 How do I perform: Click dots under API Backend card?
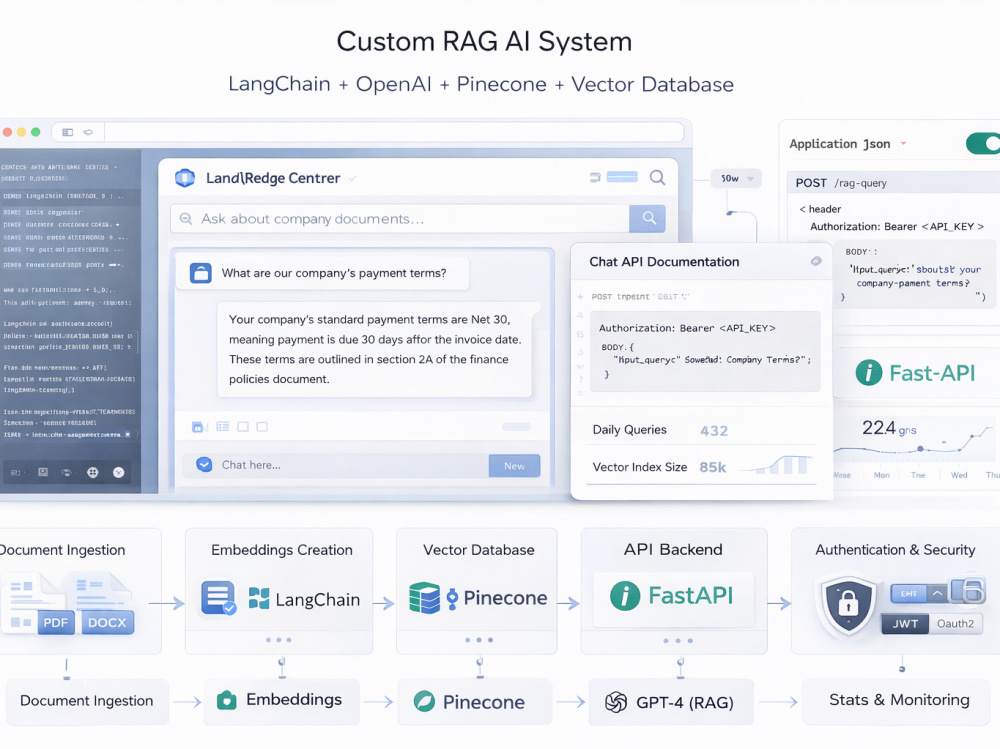678,640
